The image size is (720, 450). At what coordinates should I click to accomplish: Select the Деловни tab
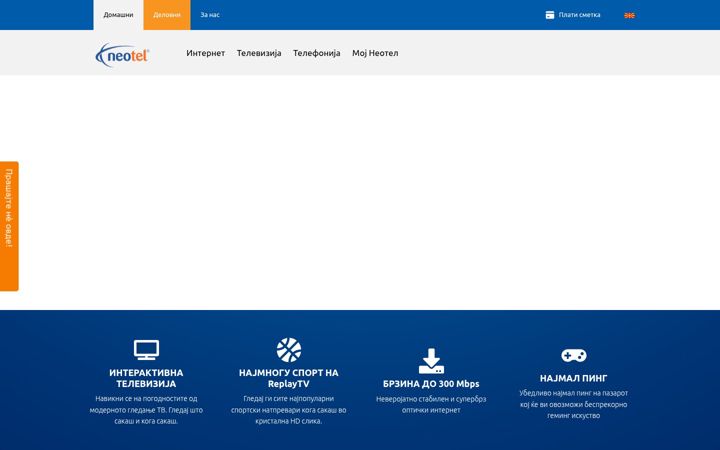167,15
